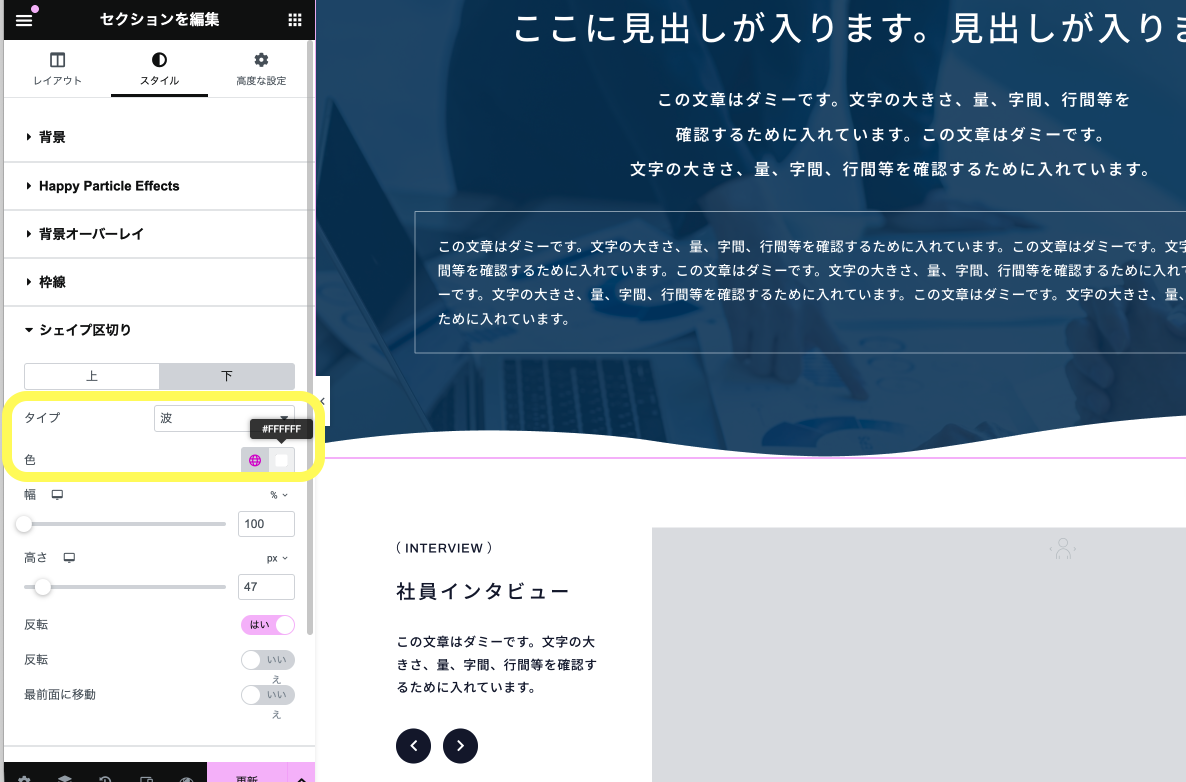
Task: Click the height input field showing 47
Action: pyautogui.click(x=266, y=587)
